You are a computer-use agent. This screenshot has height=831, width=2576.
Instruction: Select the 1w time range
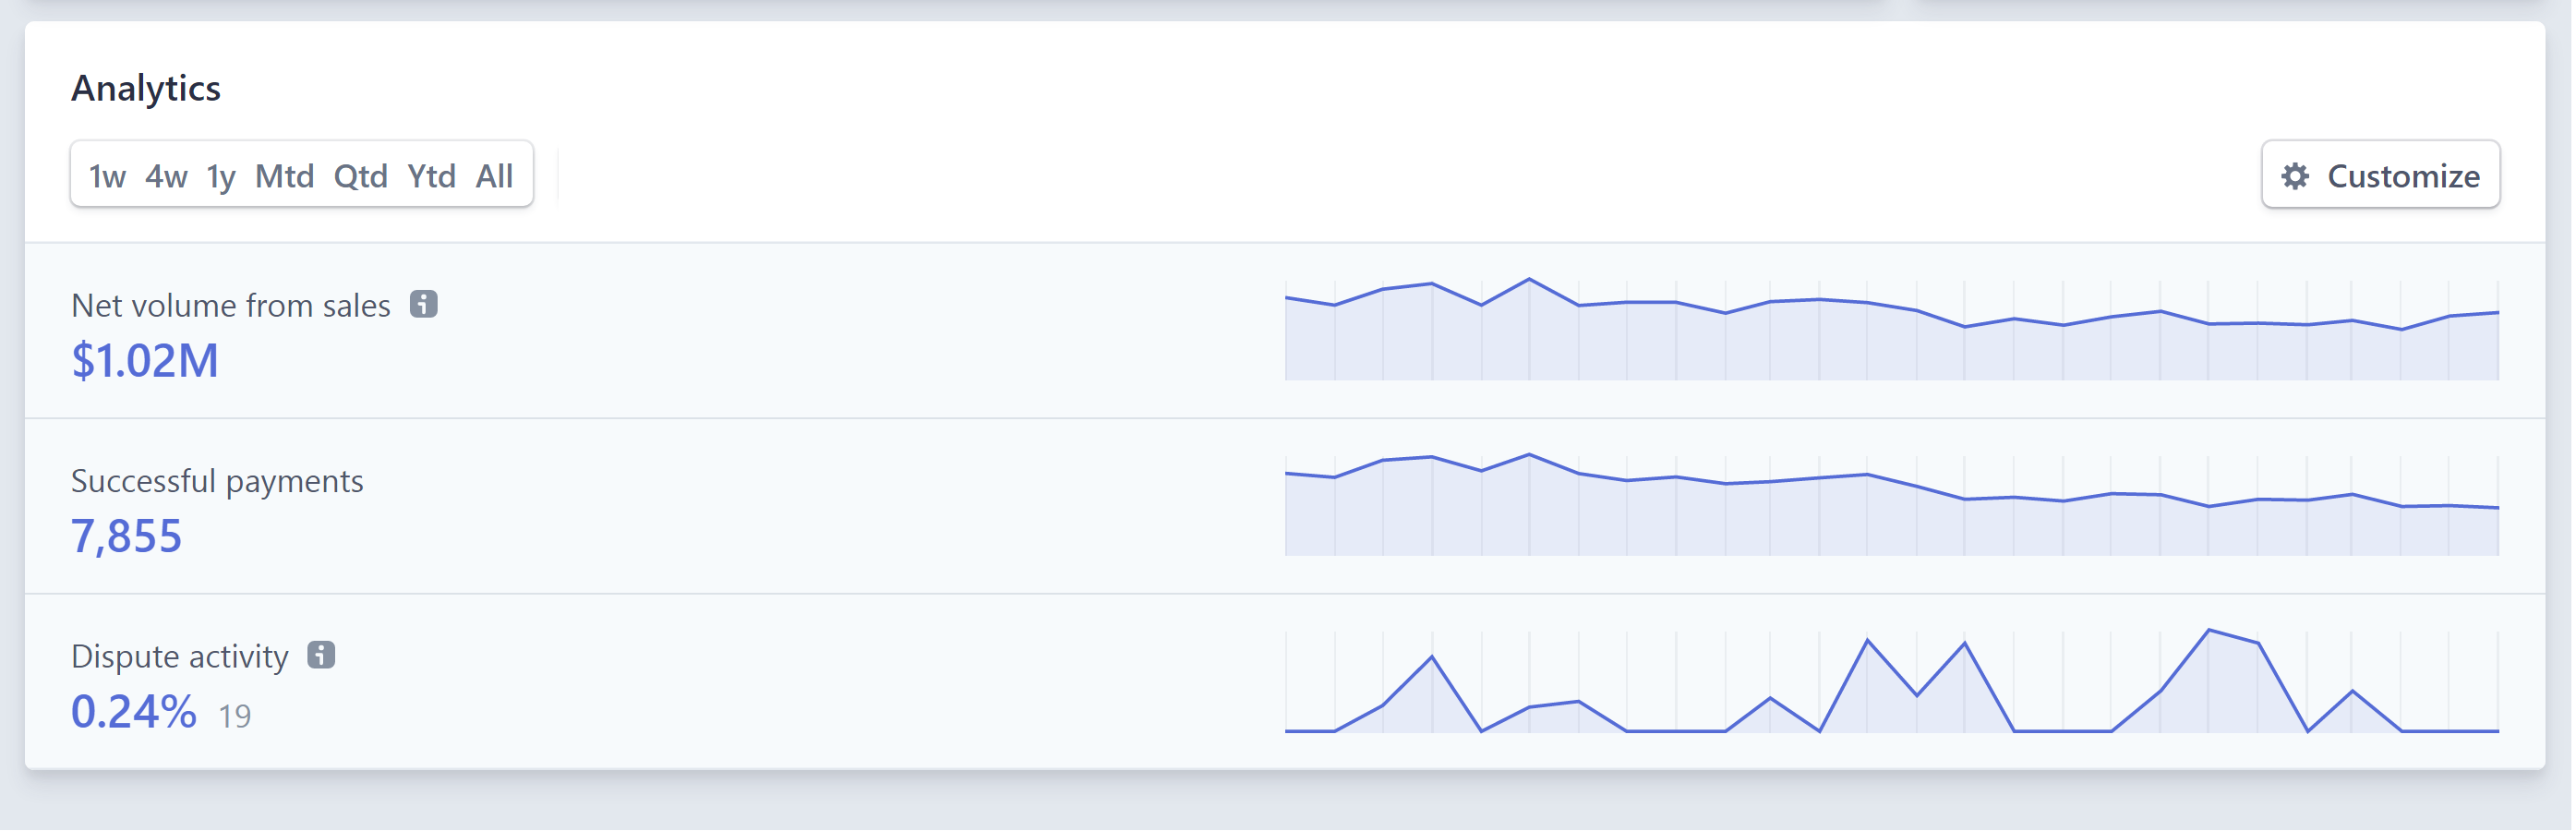(x=107, y=176)
